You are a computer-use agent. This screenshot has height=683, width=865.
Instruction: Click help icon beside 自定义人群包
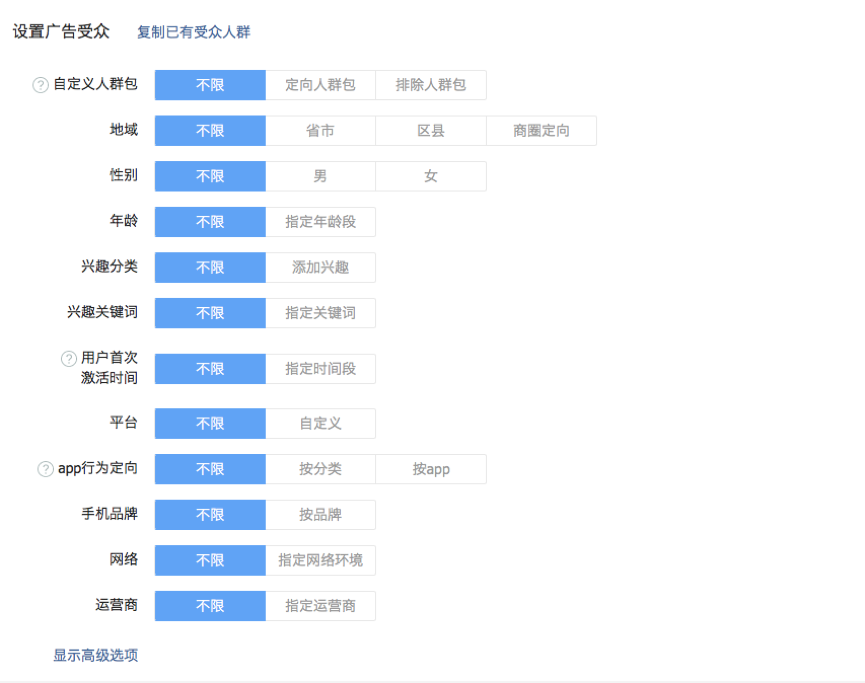tap(41, 85)
